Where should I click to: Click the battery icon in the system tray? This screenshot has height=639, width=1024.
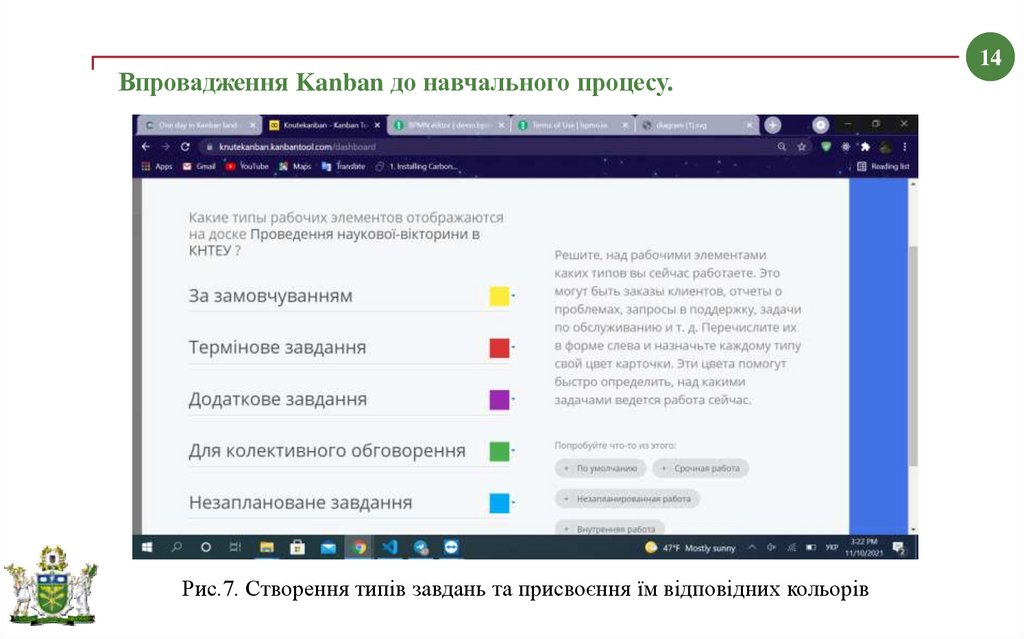click(811, 548)
